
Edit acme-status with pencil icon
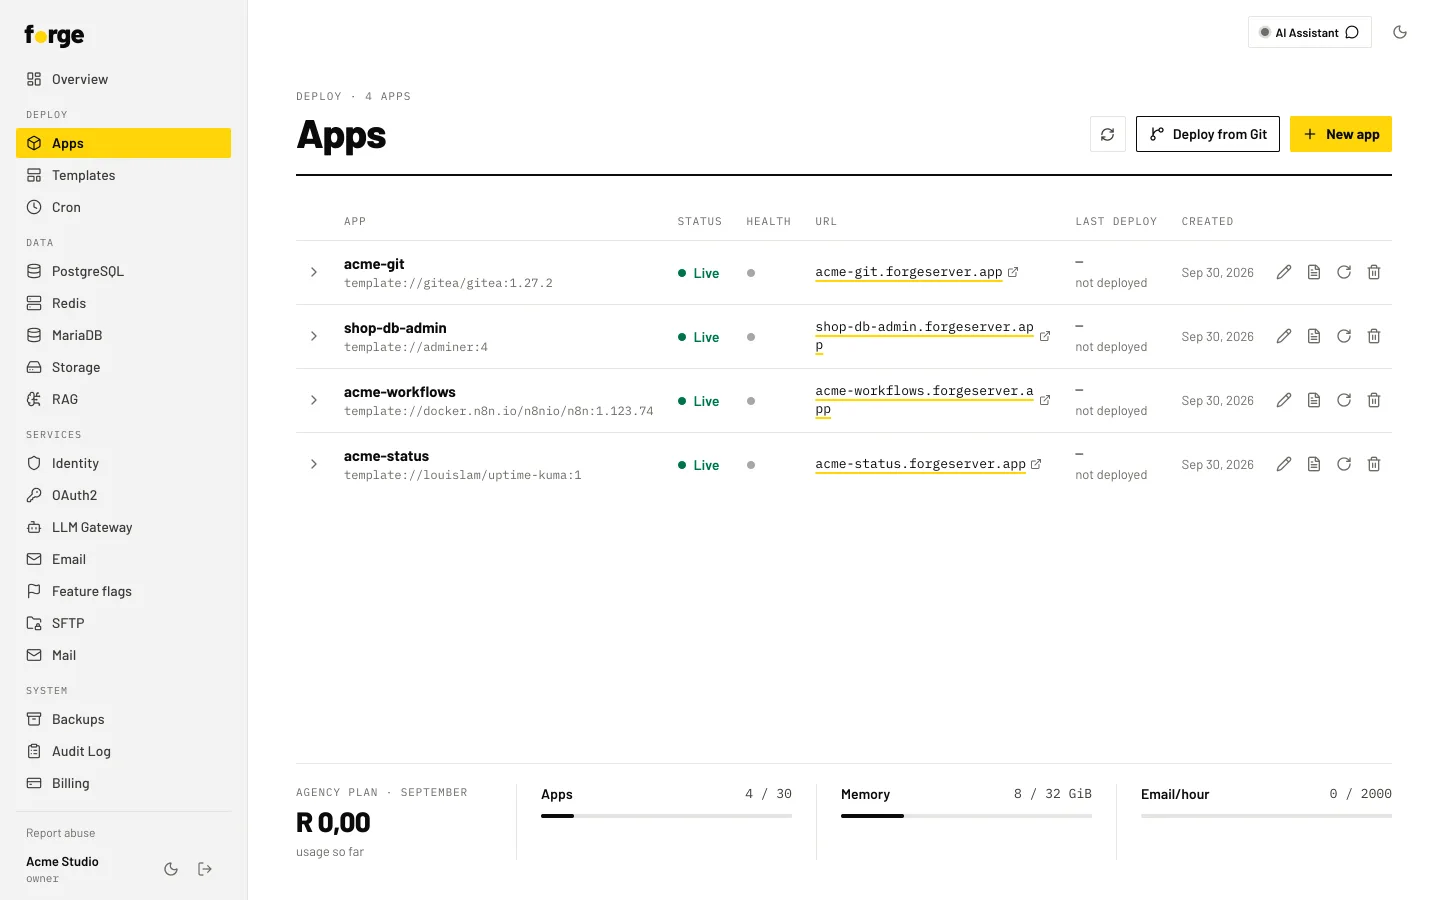pos(1284,464)
